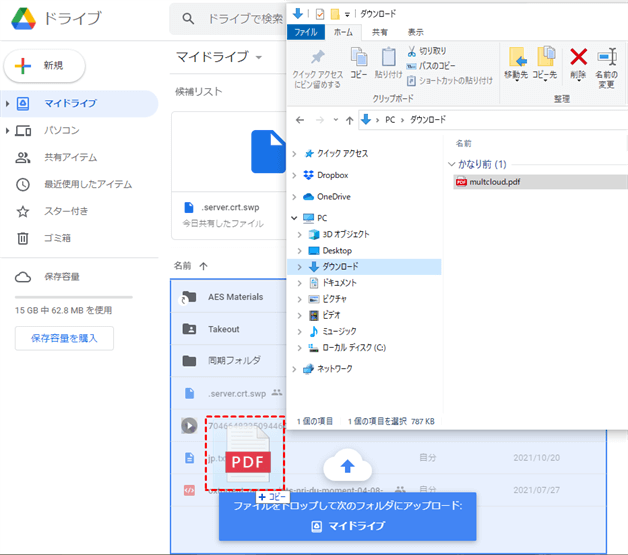Click the Cut (切り取り) scissors icon

pos(412,50)
